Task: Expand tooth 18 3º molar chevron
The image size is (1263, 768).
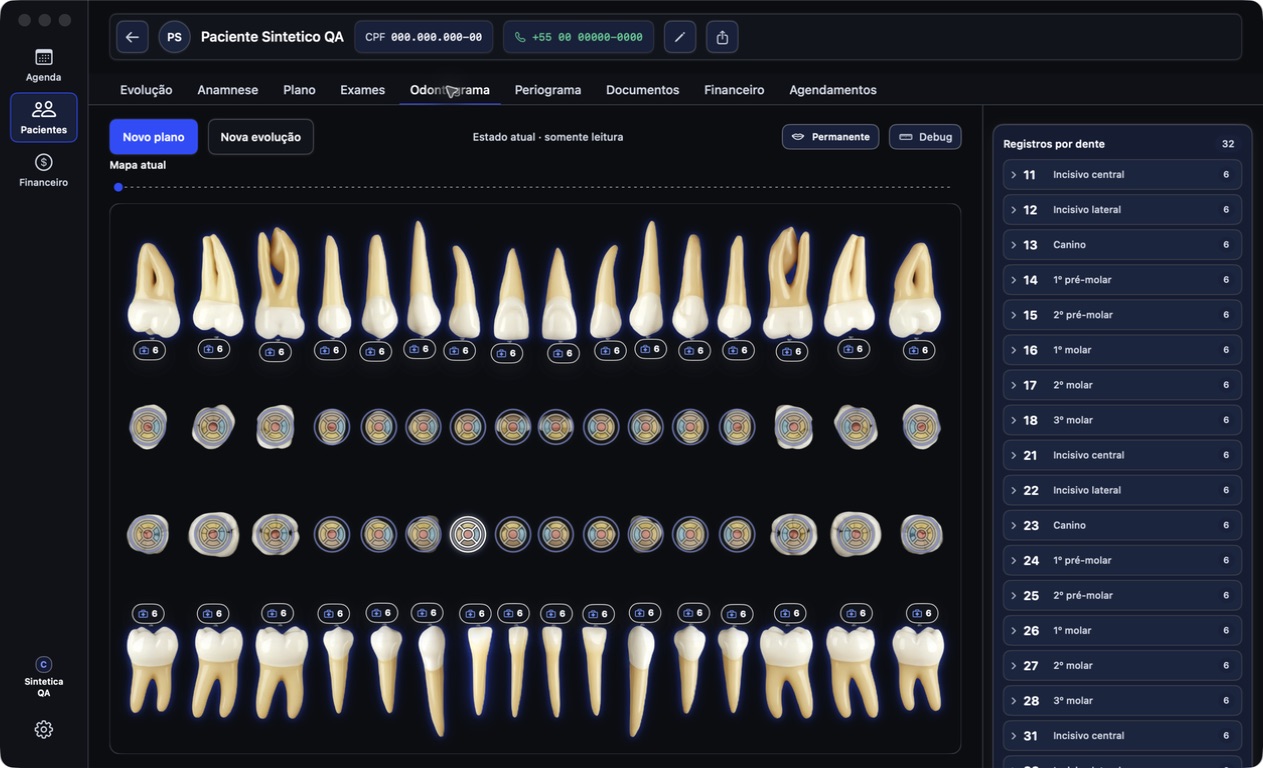Action: pos(1013,420)
